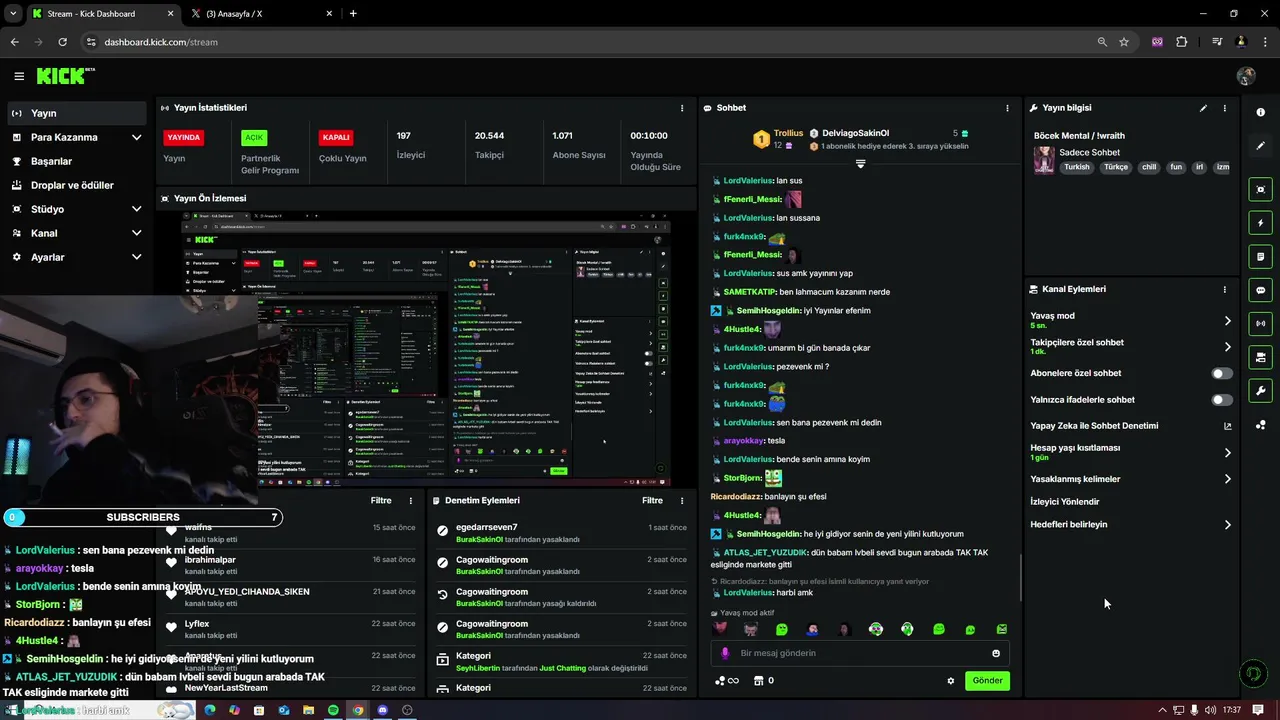
Task: Click the Gönder send button
Action: click(987, 681)
